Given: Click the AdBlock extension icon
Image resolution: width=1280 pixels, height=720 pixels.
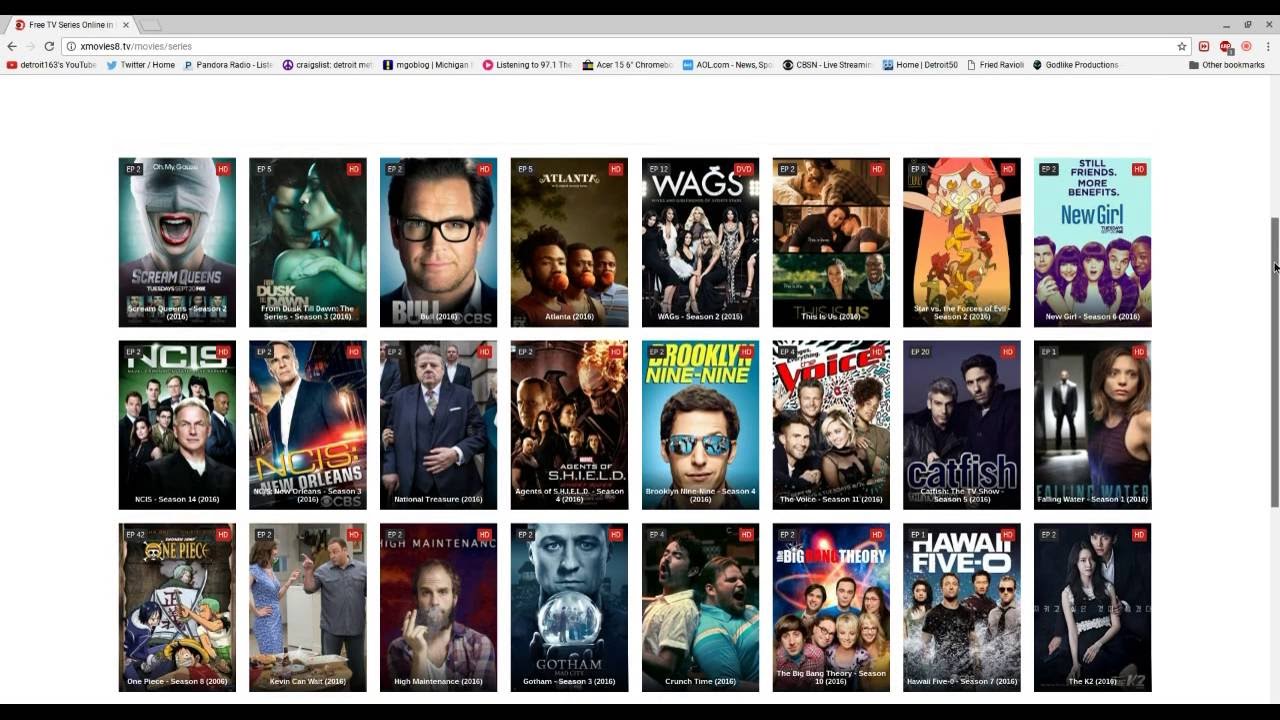Looking at the screenshot, I should (1225, 46).
